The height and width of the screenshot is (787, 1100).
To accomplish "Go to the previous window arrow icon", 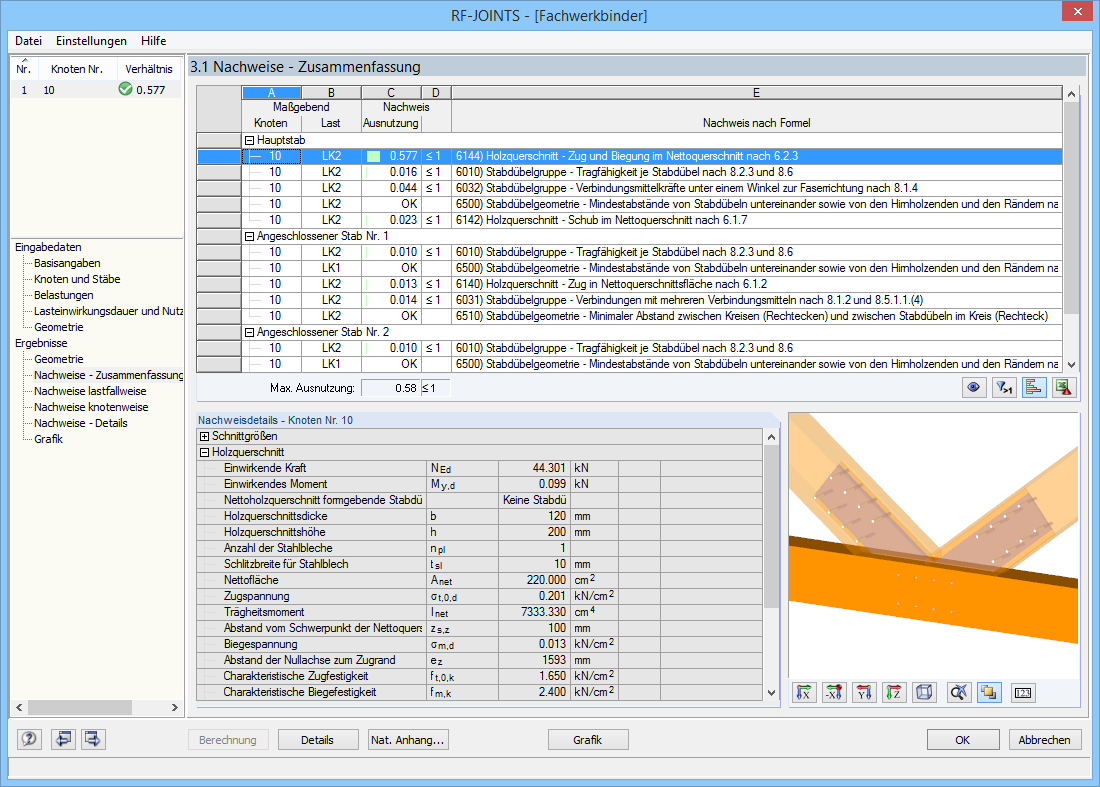I will [x=63, y=739].
